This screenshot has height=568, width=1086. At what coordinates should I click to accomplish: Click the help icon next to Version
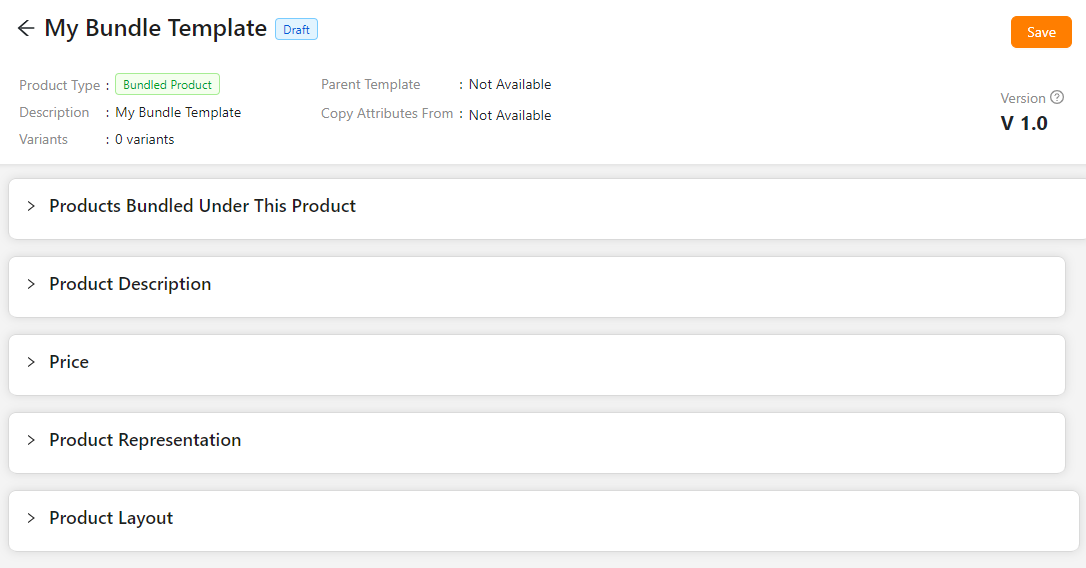coord(1057,98)
